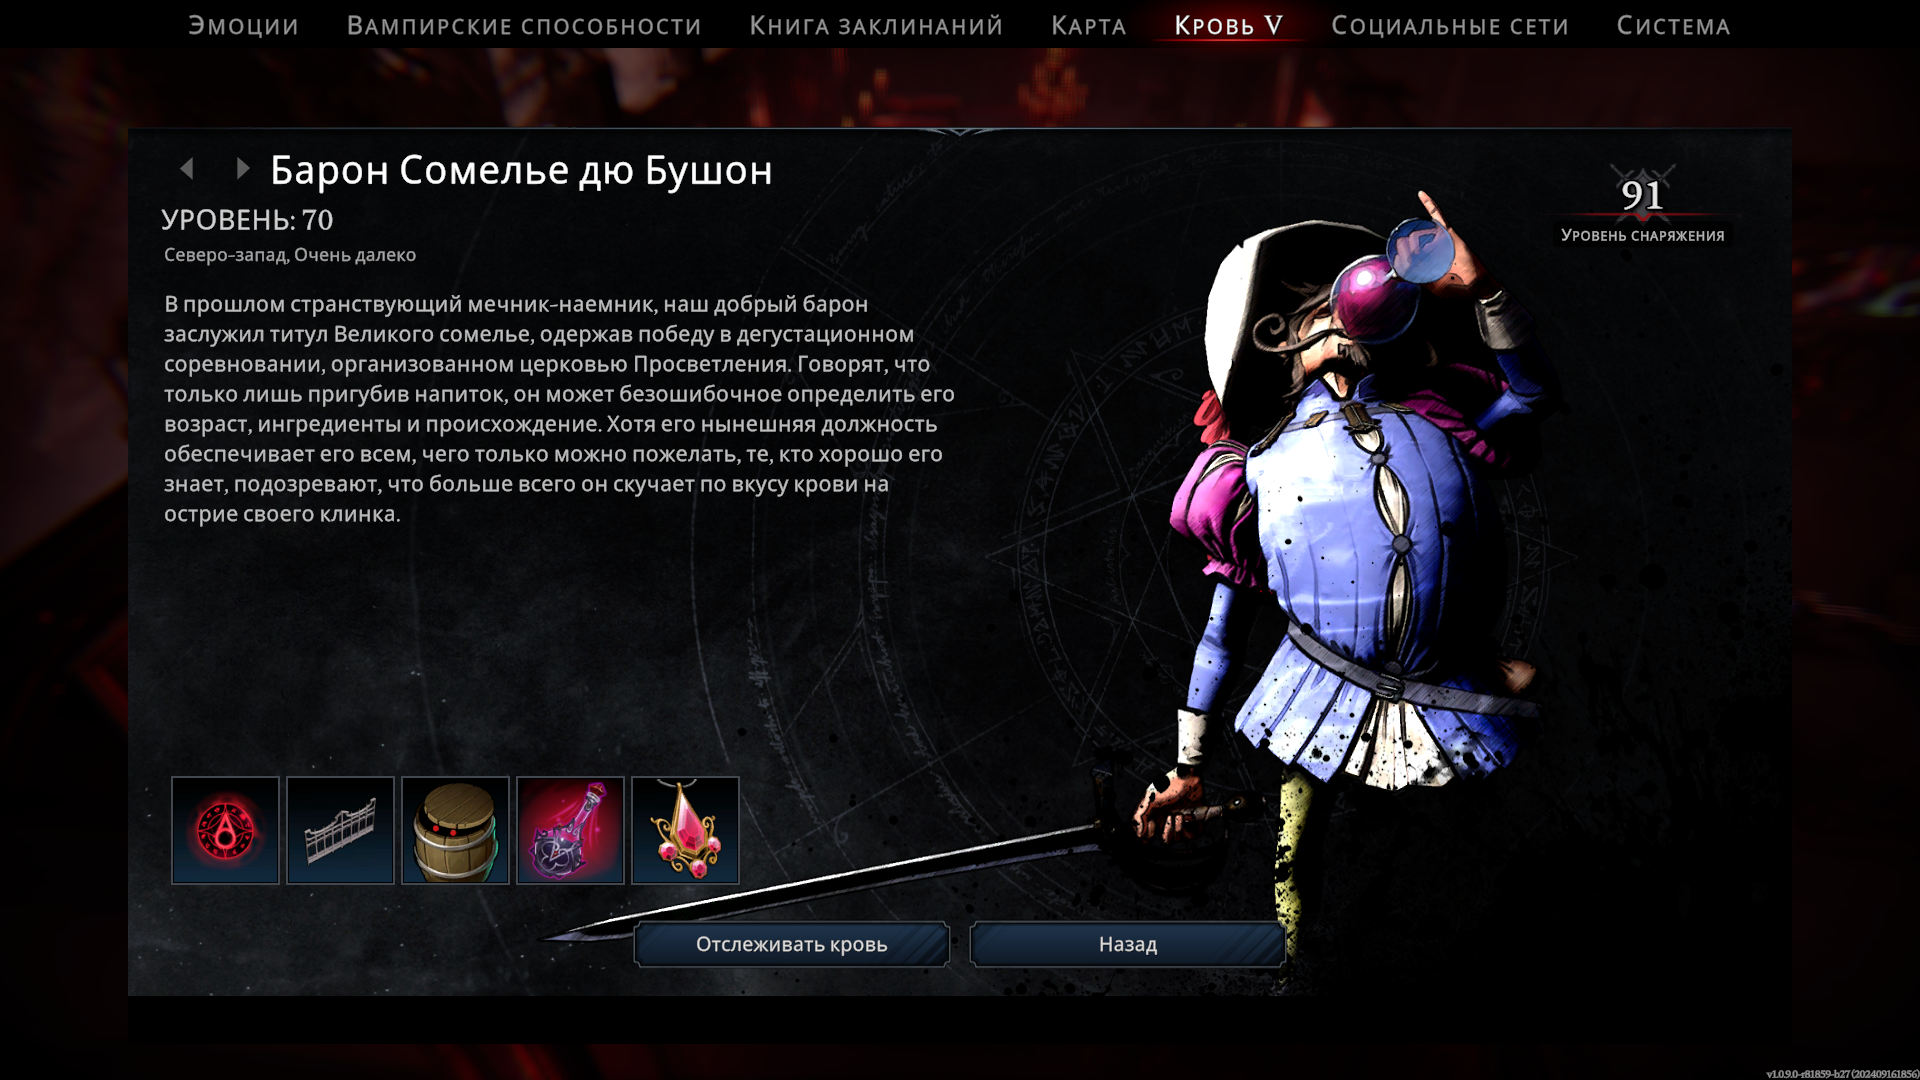Select the Кровь V tab
Viewport: 1920px width, 1080px height.
coord(1228,26)
